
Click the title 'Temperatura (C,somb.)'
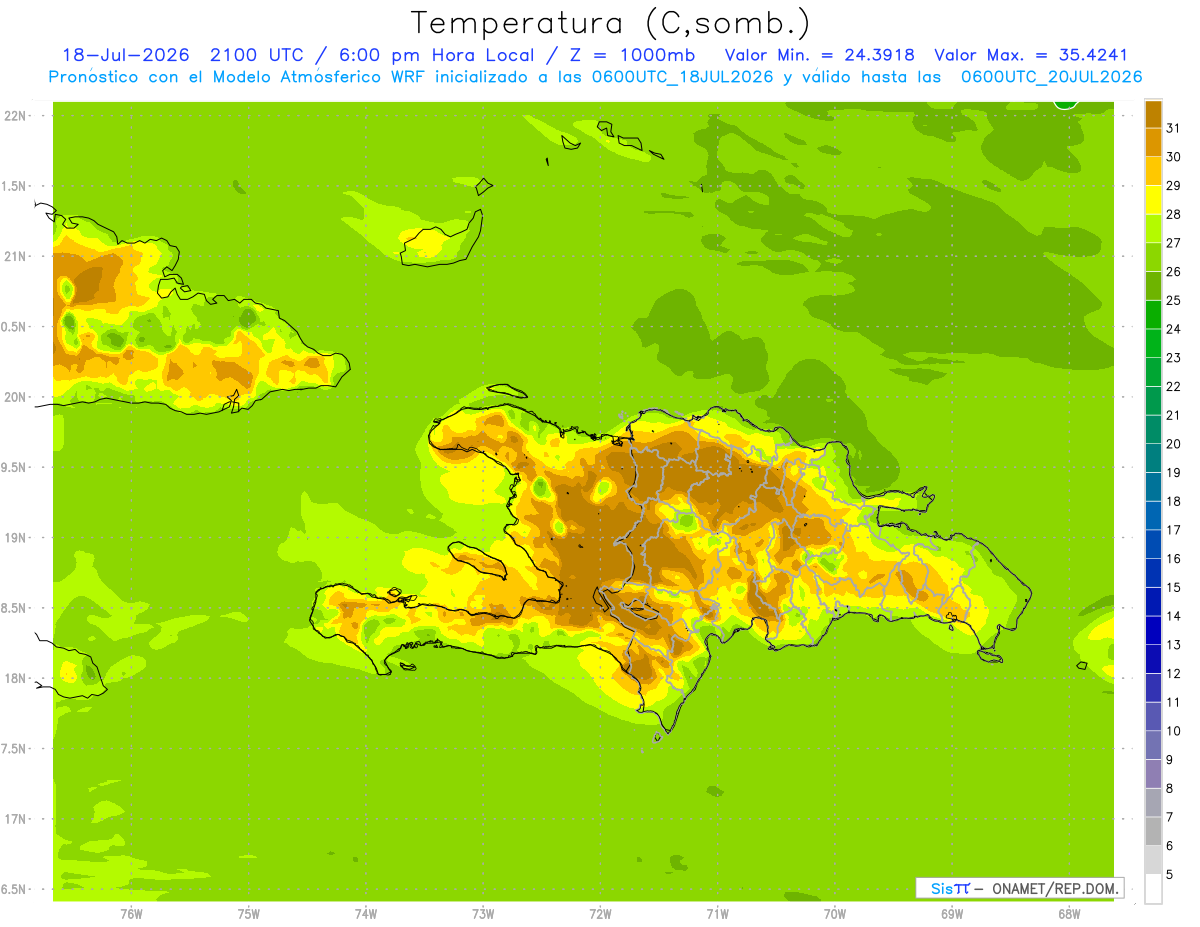pos(610,23)
